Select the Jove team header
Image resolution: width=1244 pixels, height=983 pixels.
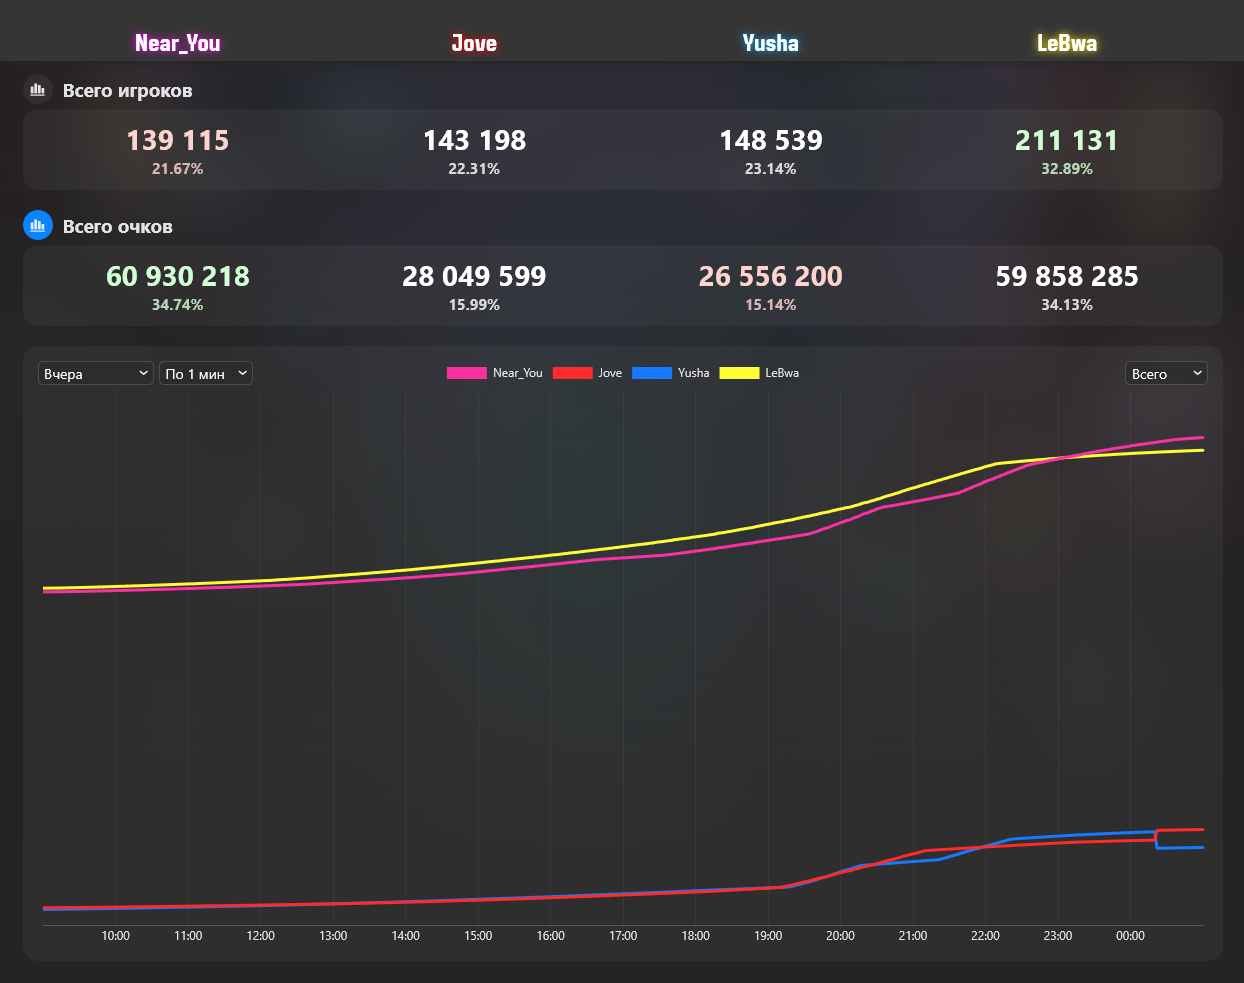[474, 43]
